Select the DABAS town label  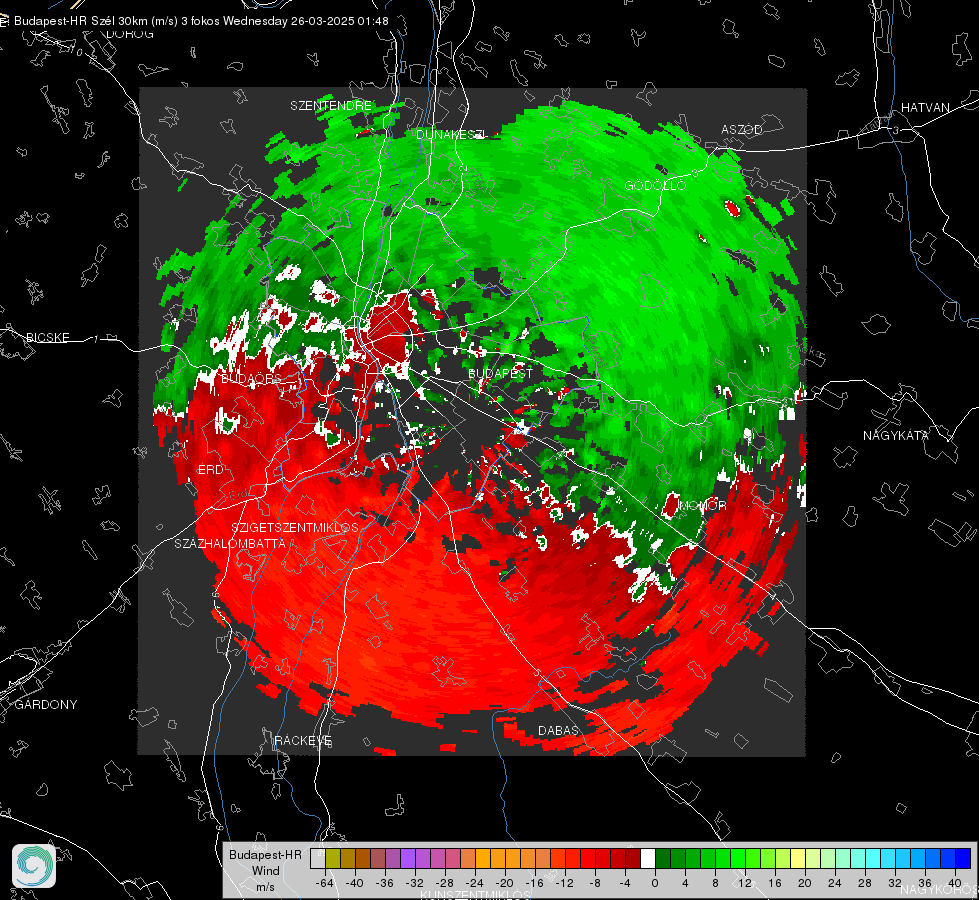(x=558, y=730)
